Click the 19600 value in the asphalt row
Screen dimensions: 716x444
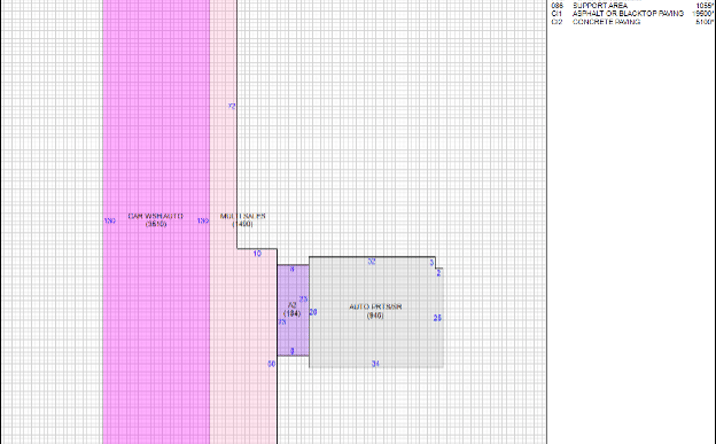(x=703, y=14)
